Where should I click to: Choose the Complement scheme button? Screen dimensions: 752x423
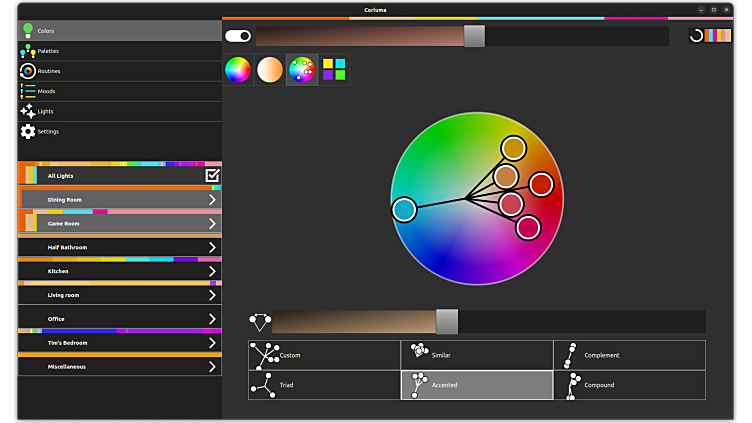(629, 355)
